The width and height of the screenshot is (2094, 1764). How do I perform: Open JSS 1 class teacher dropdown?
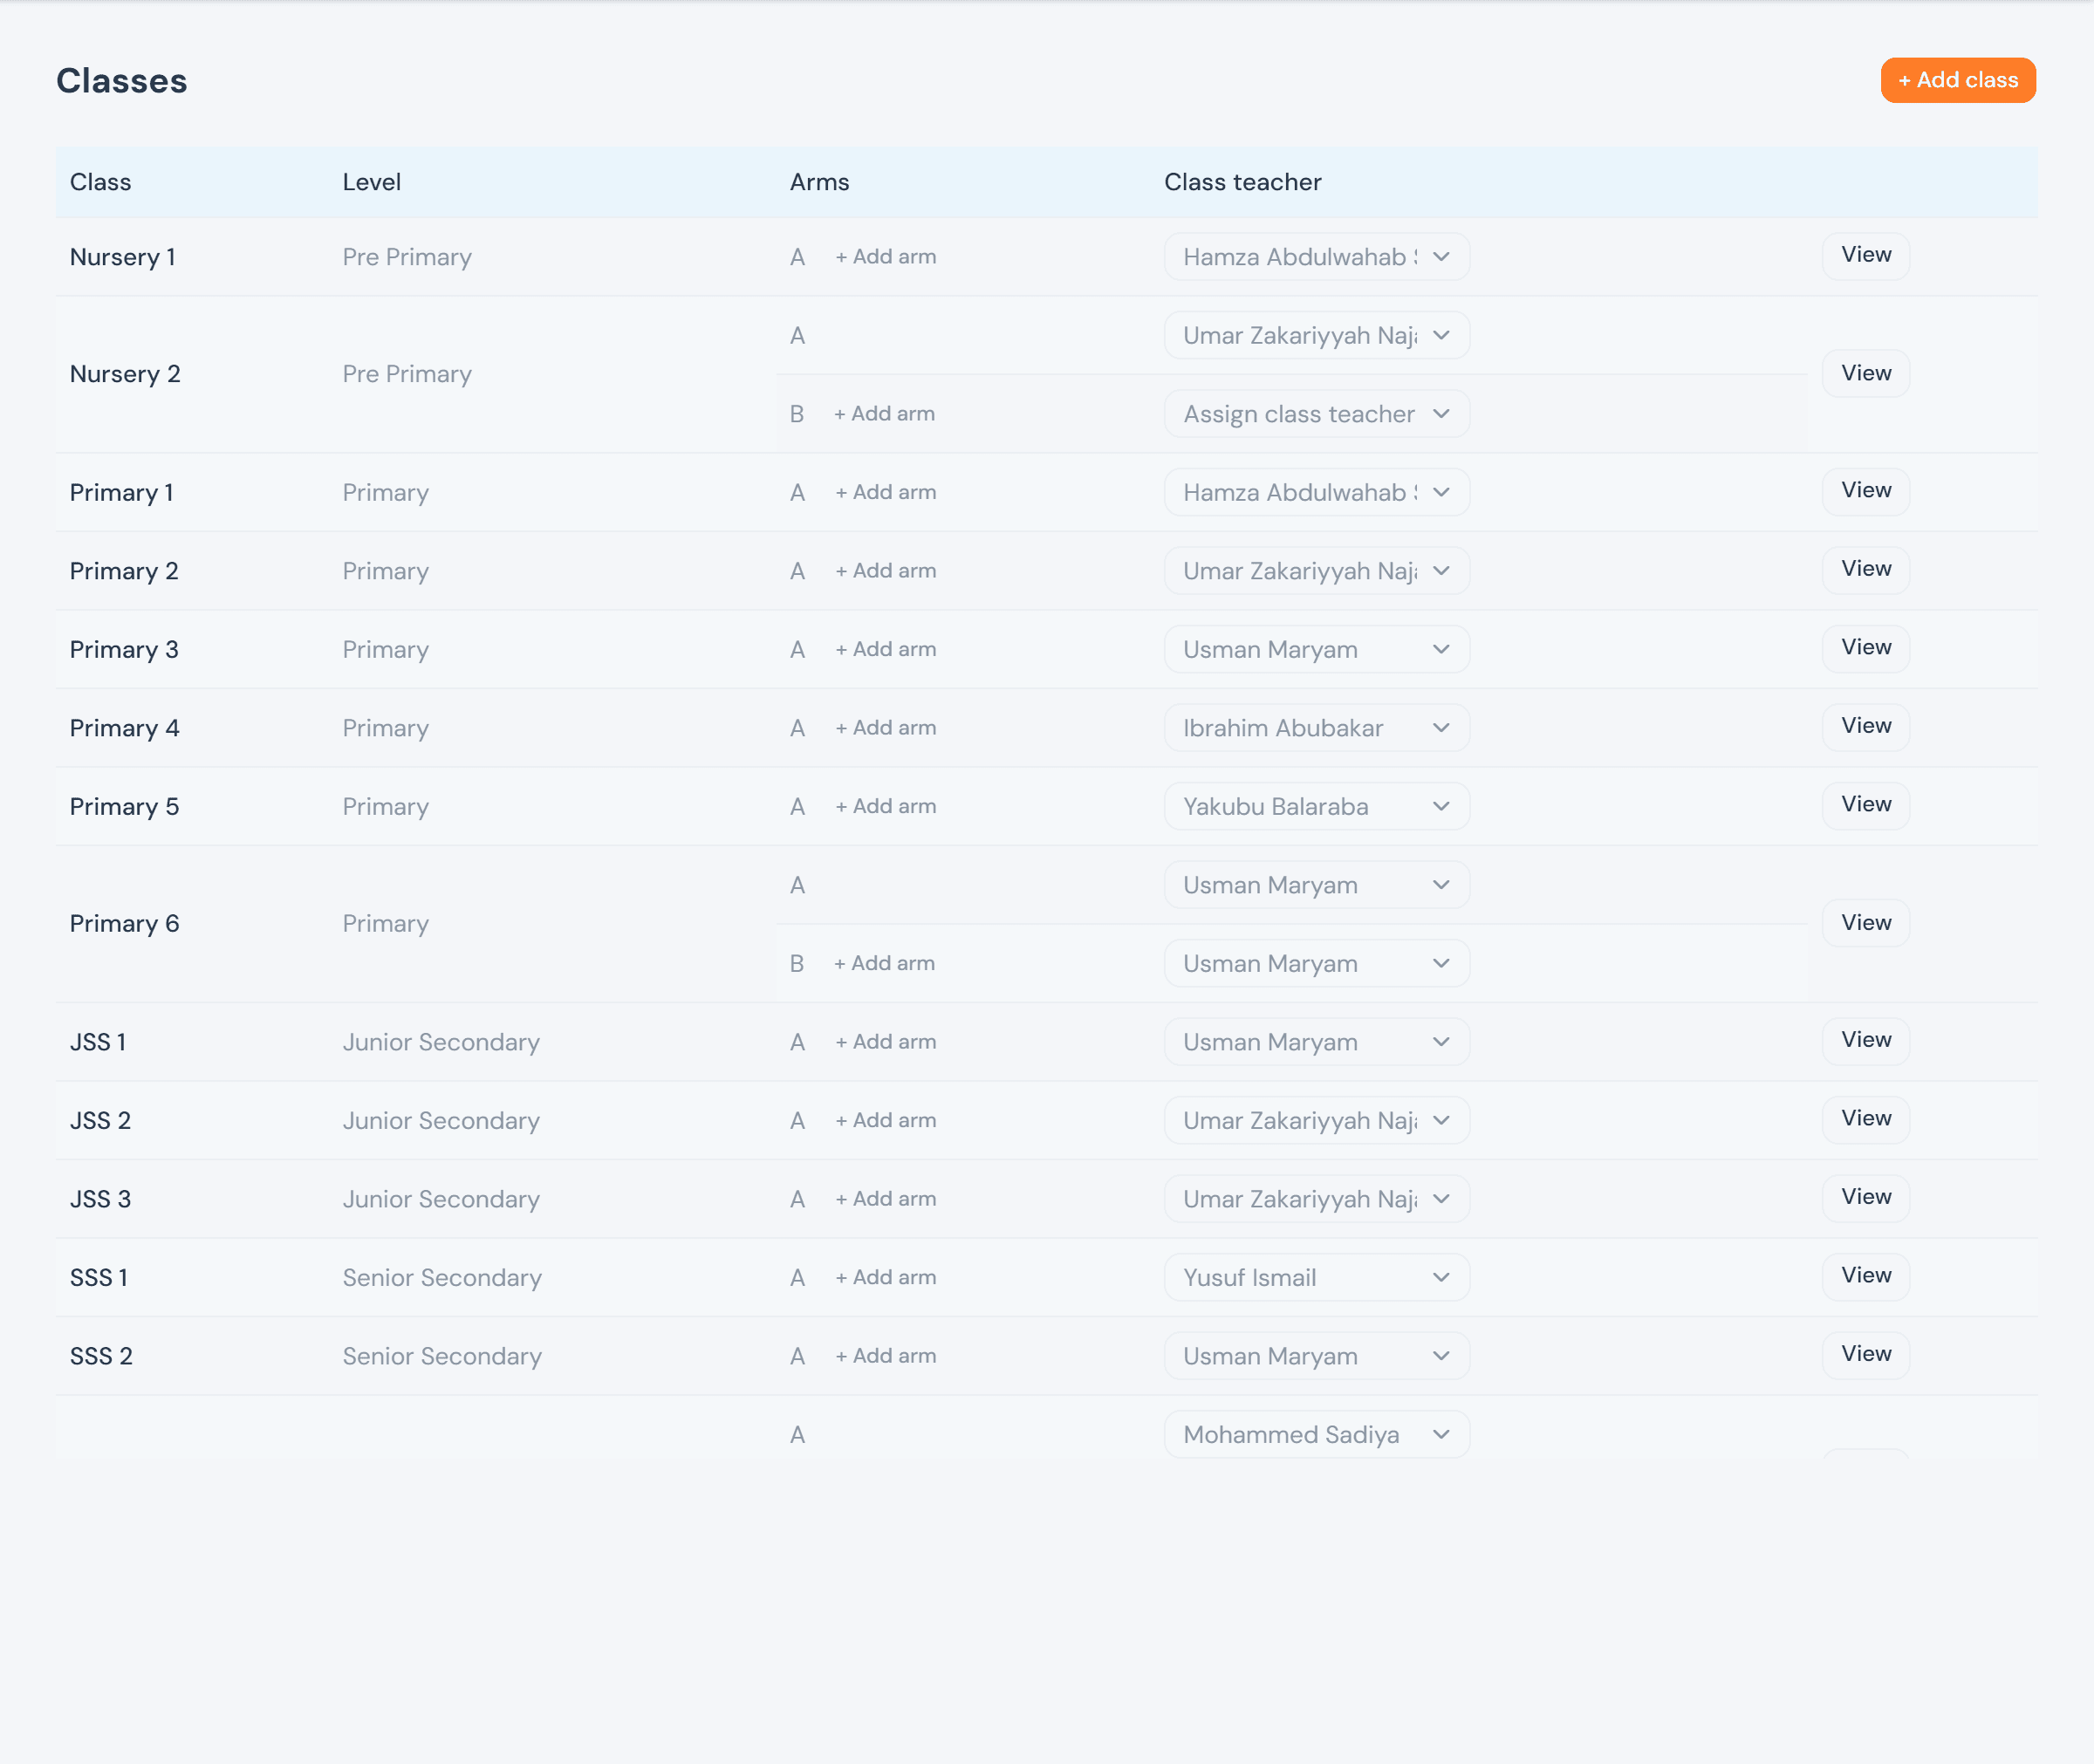pos(1316,1042)
